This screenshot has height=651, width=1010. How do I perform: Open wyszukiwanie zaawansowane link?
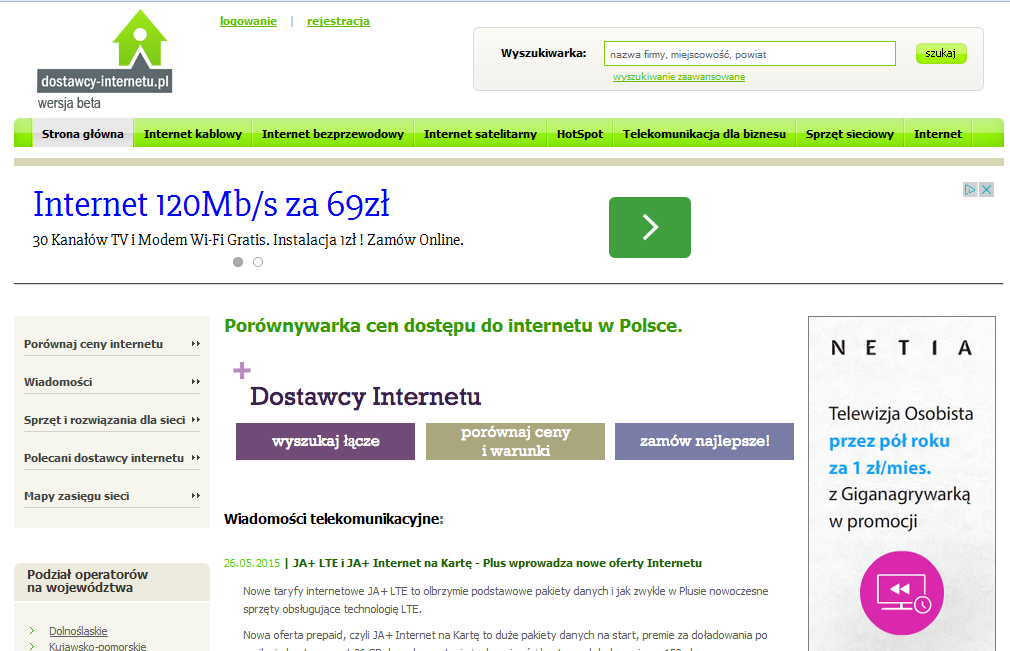tap(679, 77)
